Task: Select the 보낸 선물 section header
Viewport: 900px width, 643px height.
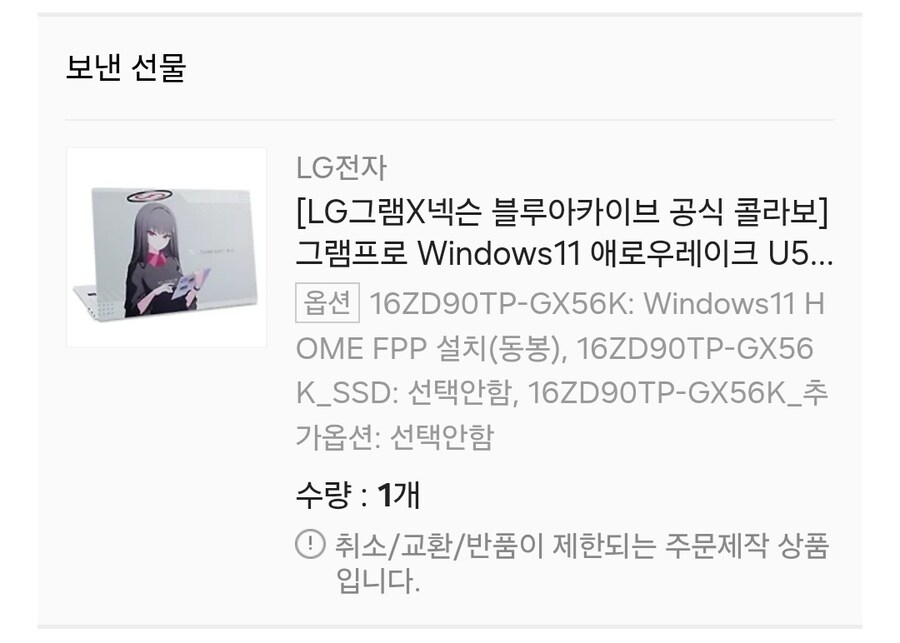Action: pyautogui.click(x=126, y=67)
